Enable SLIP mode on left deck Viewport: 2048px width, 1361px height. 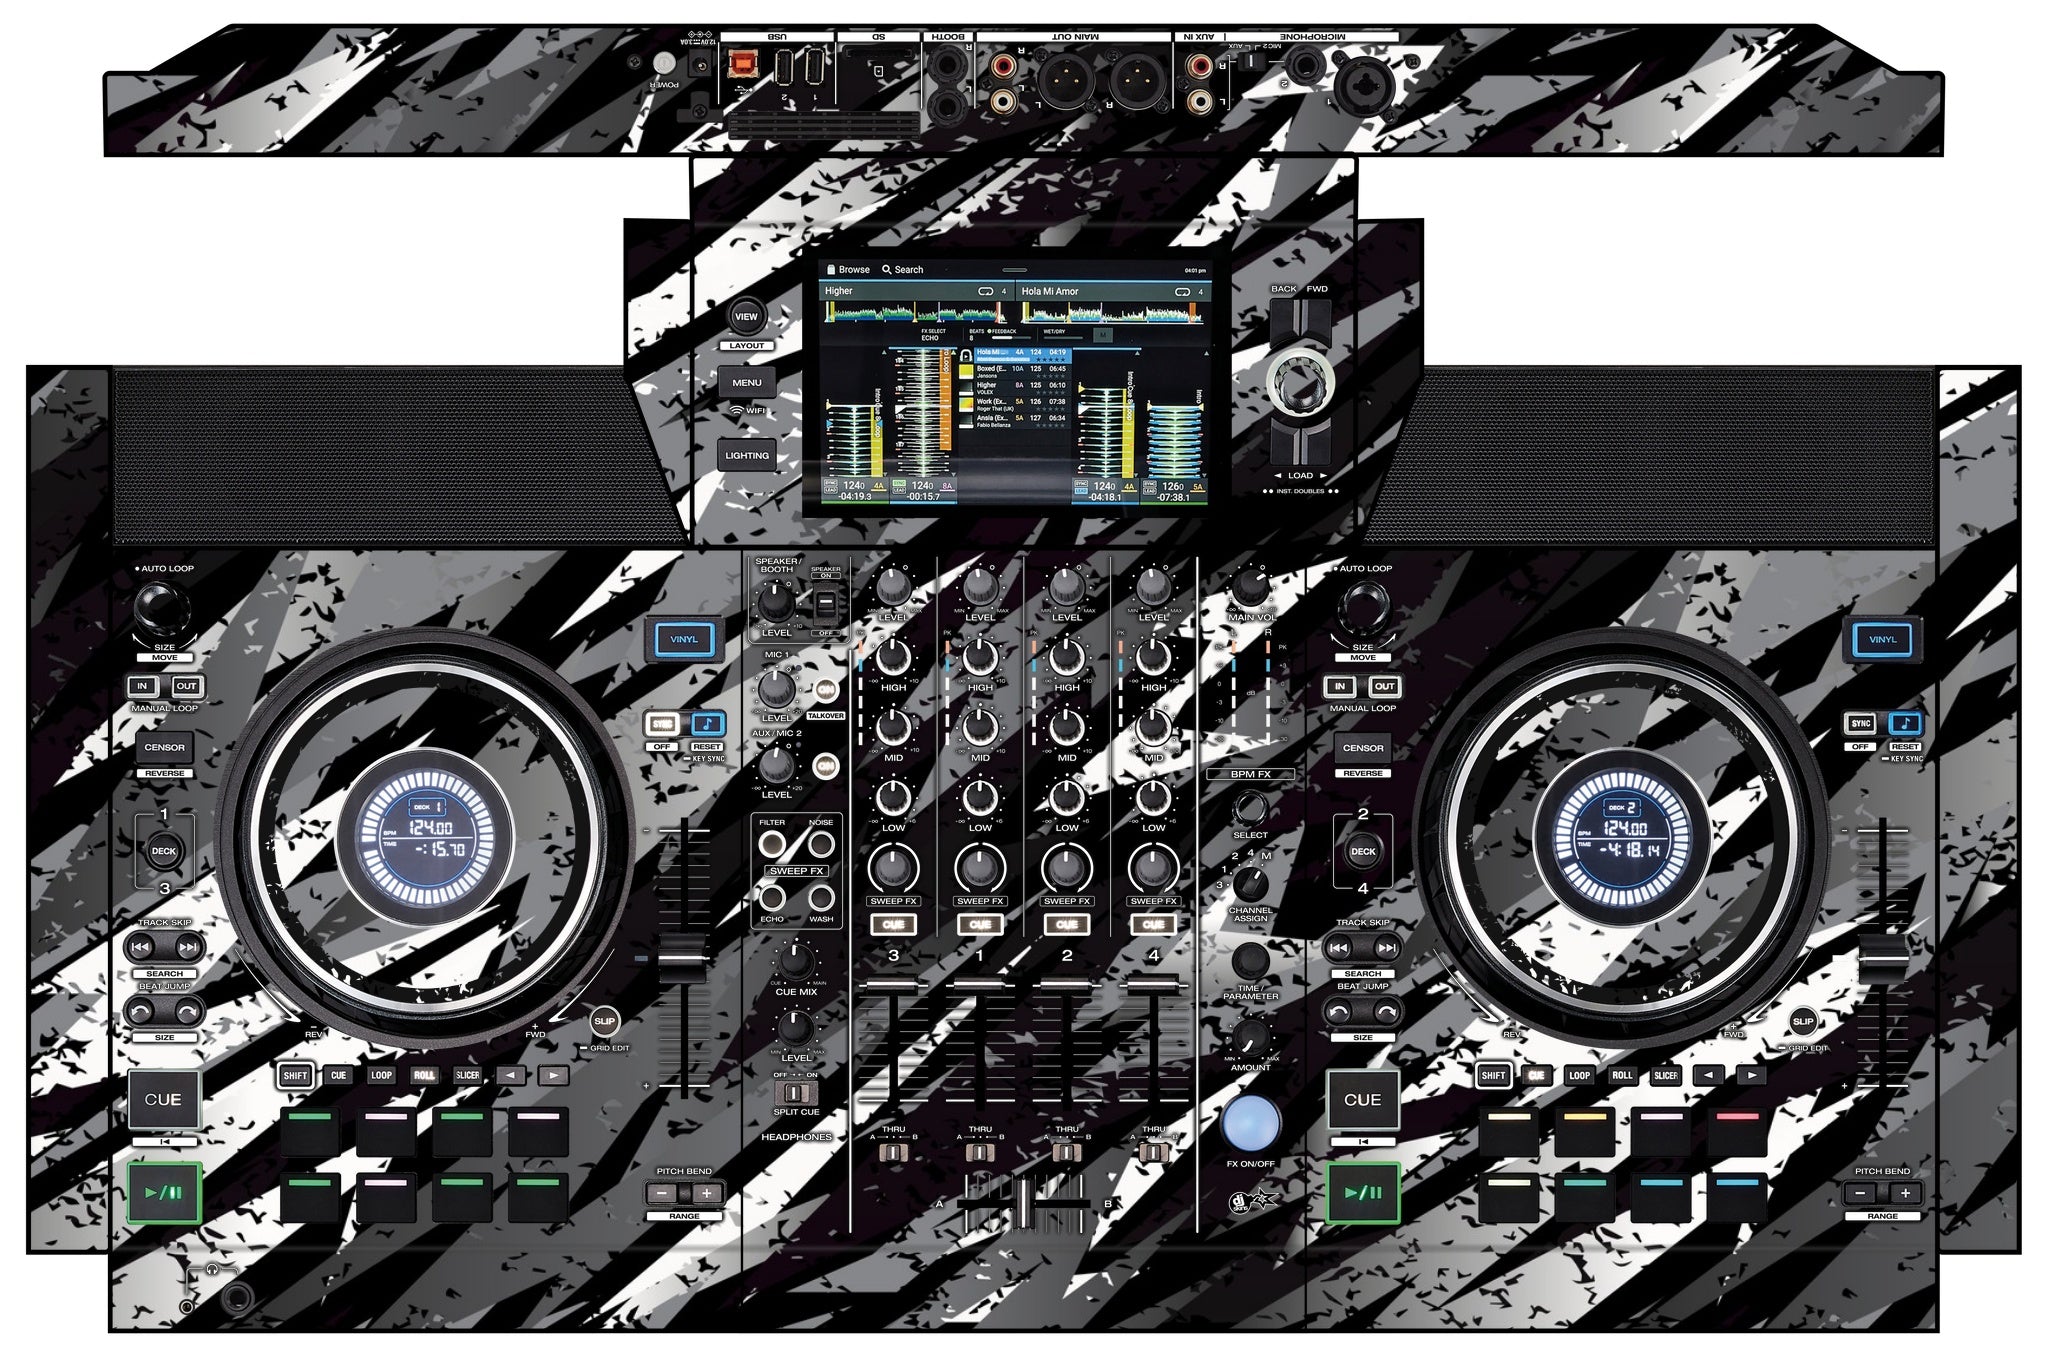[x=604, y=1021]
